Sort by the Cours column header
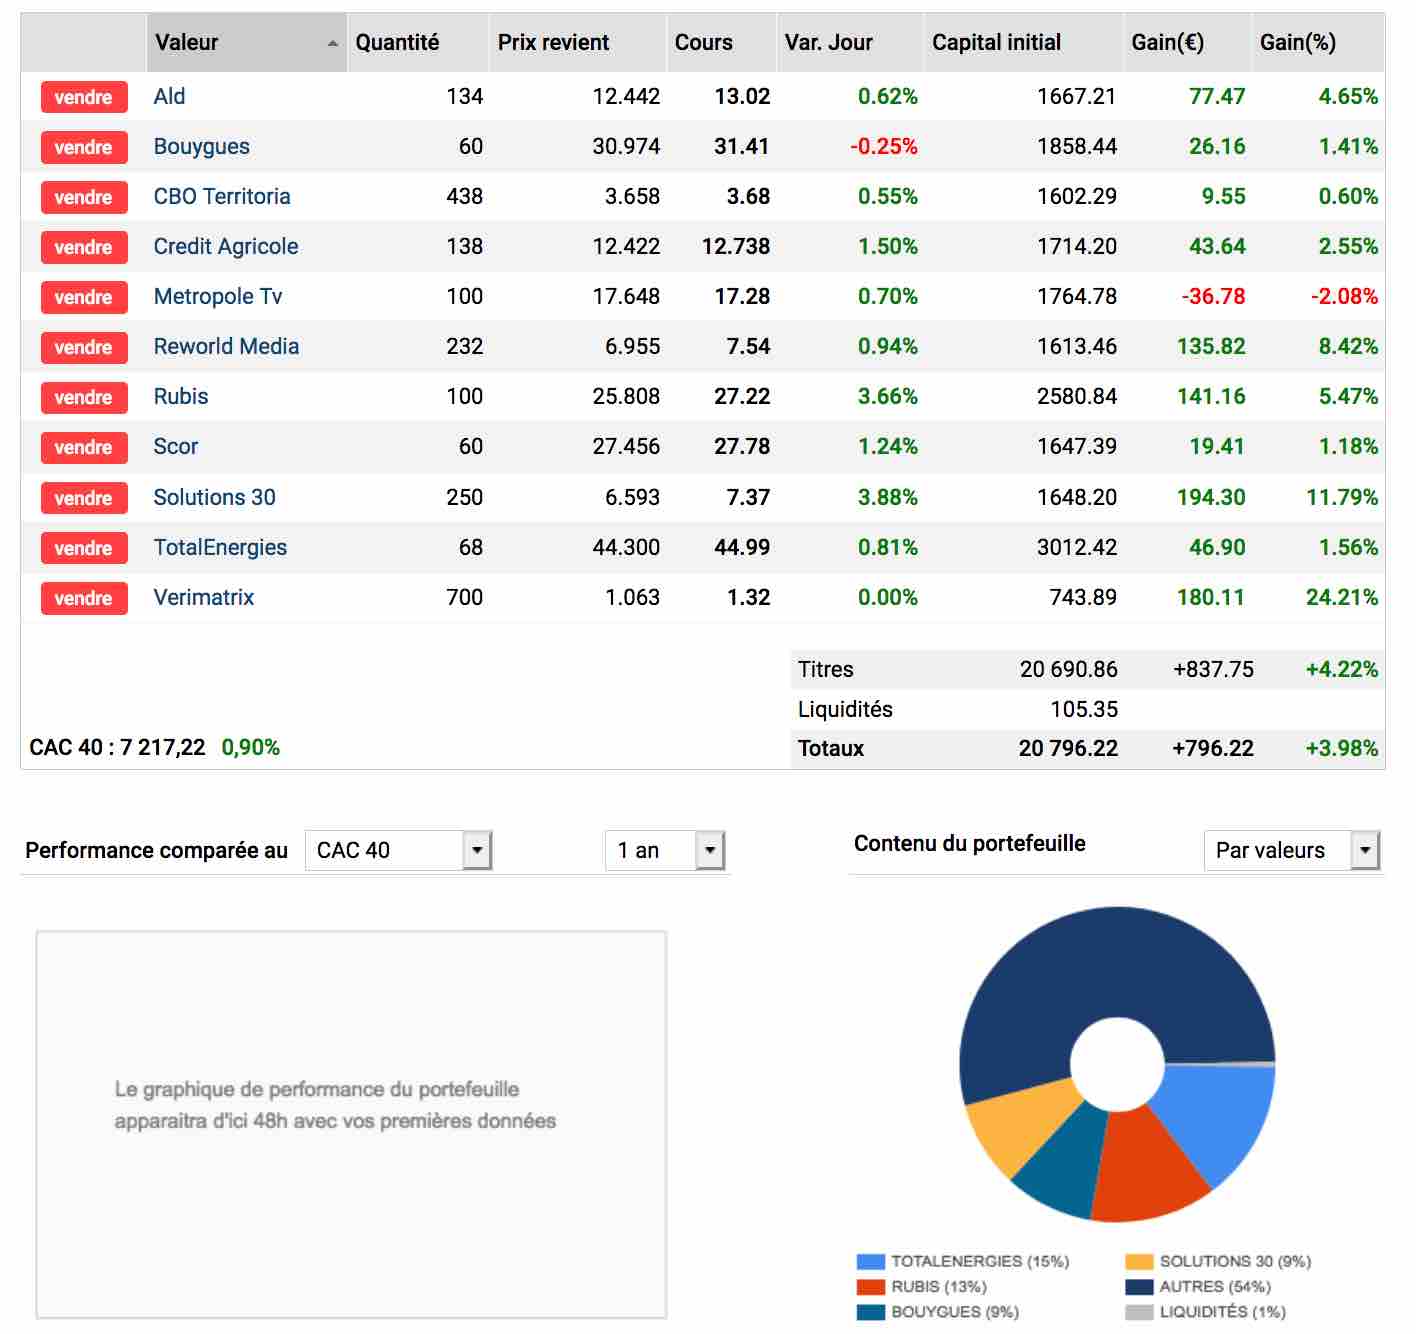This screenshot has width=1416, height=1334. (721, 42)
